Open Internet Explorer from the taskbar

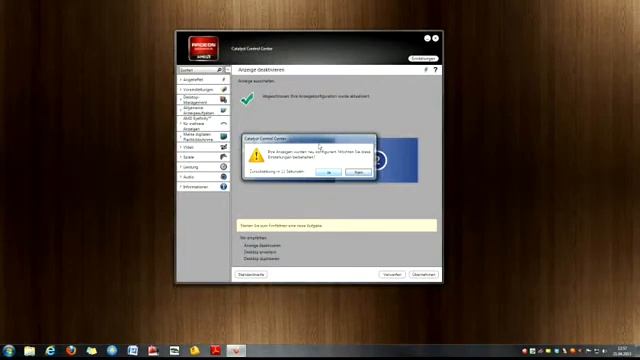pyautogui.click(x=50, y=351)
